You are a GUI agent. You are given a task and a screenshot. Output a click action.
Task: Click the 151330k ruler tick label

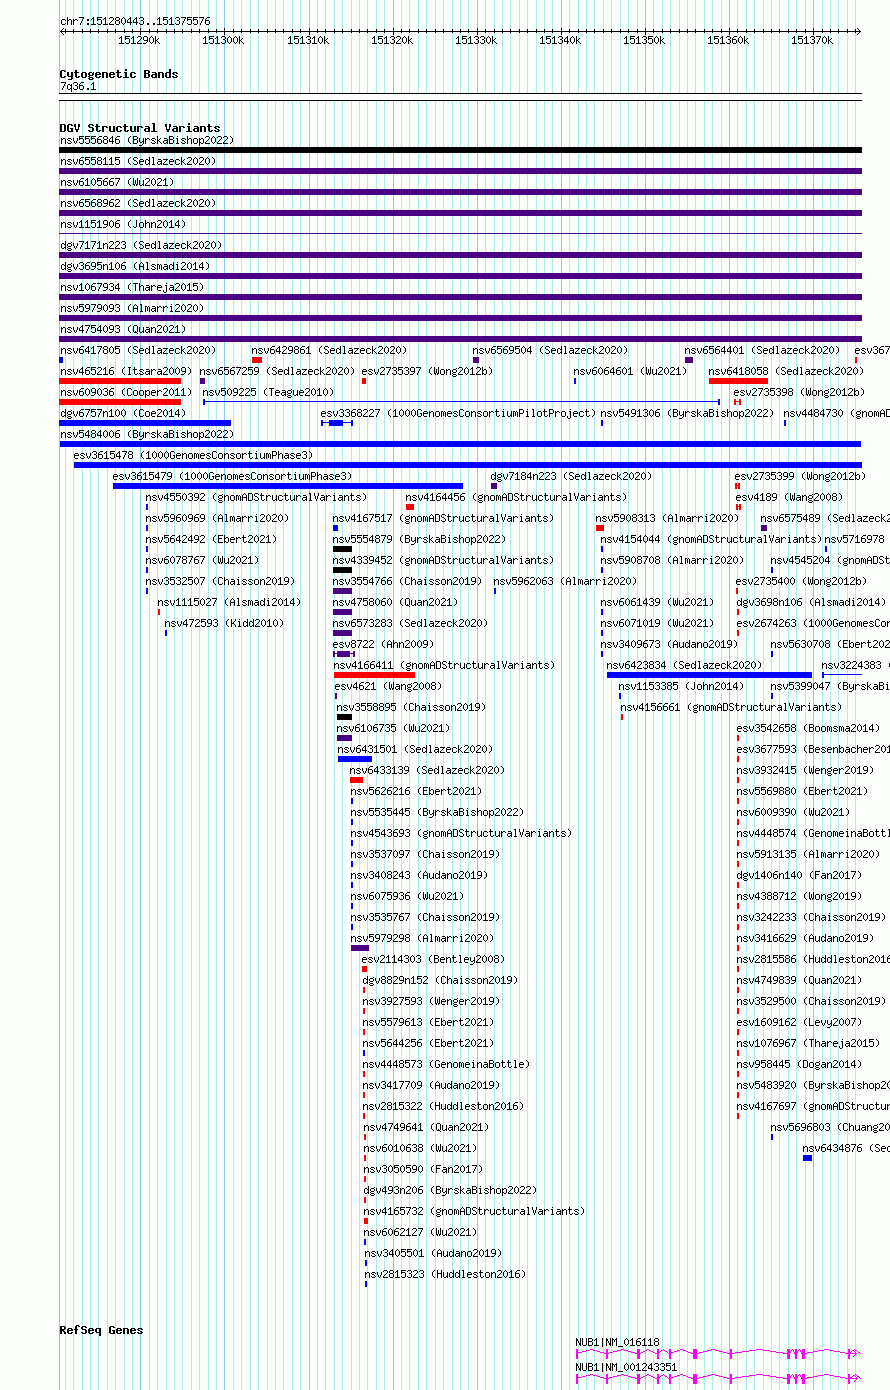pos(476,40)
